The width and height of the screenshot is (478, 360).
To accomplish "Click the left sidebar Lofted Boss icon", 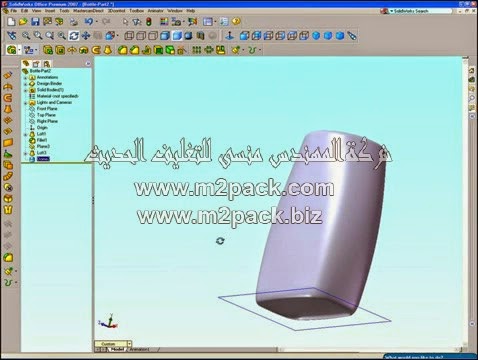I will click(x=8, y=109).
